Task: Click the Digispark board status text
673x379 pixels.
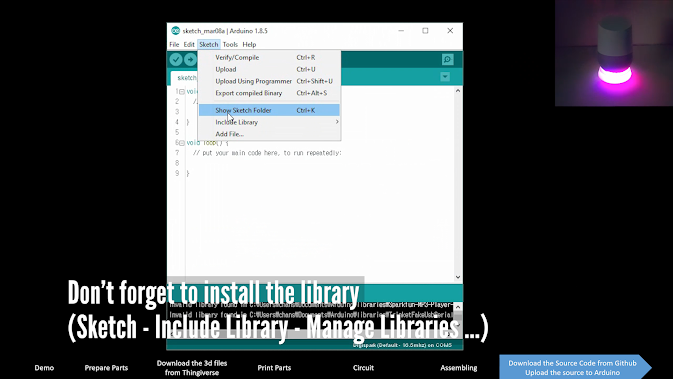Action: click(402, 345)
